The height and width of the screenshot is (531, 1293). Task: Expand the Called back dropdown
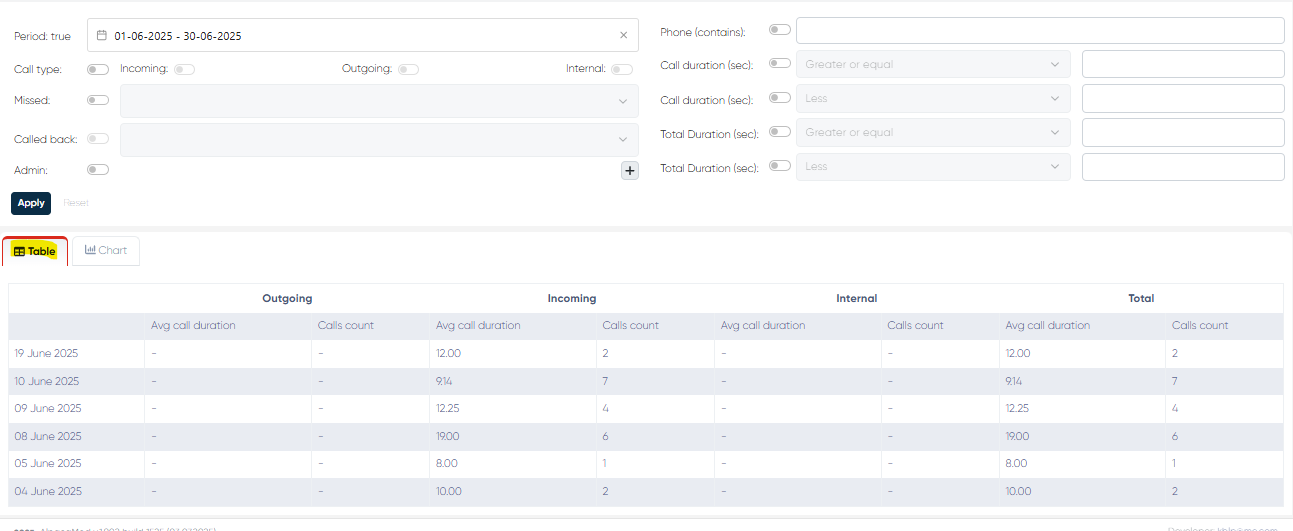click(x=379, y=140)
